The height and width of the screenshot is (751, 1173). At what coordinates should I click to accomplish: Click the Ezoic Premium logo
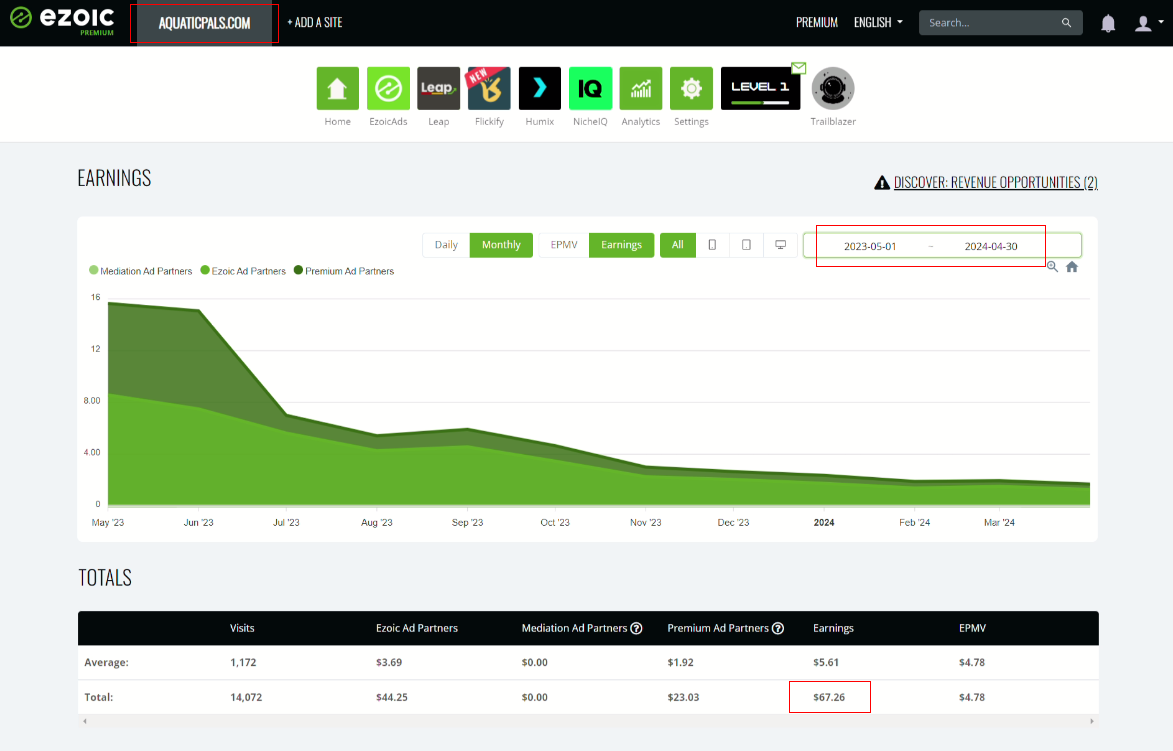(x=62, y=20)
